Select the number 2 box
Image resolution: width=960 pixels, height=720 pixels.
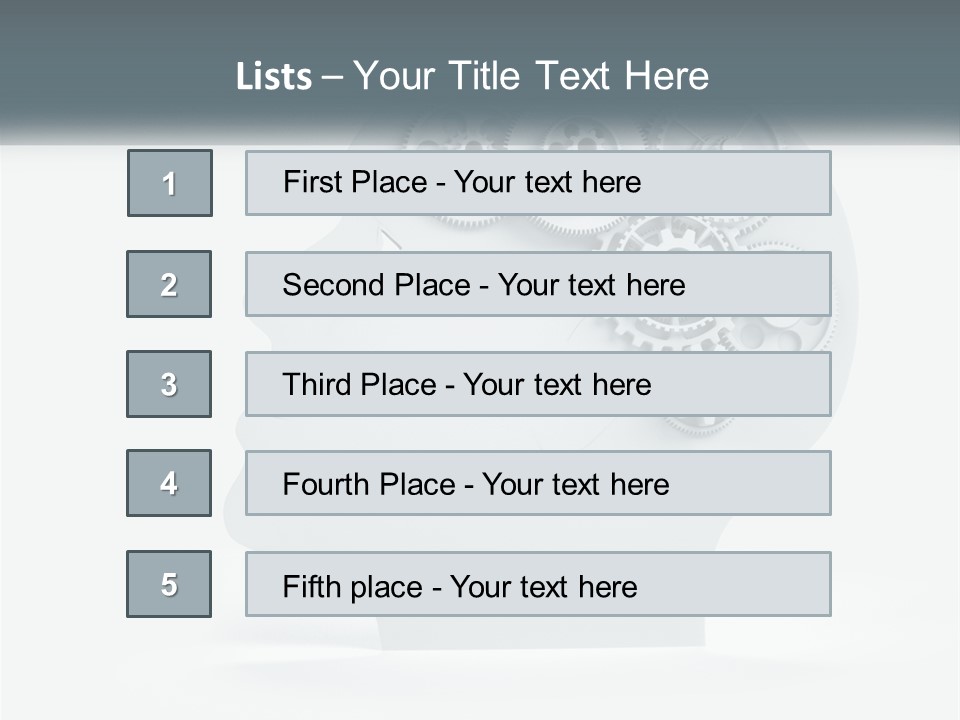coord(169,284)
